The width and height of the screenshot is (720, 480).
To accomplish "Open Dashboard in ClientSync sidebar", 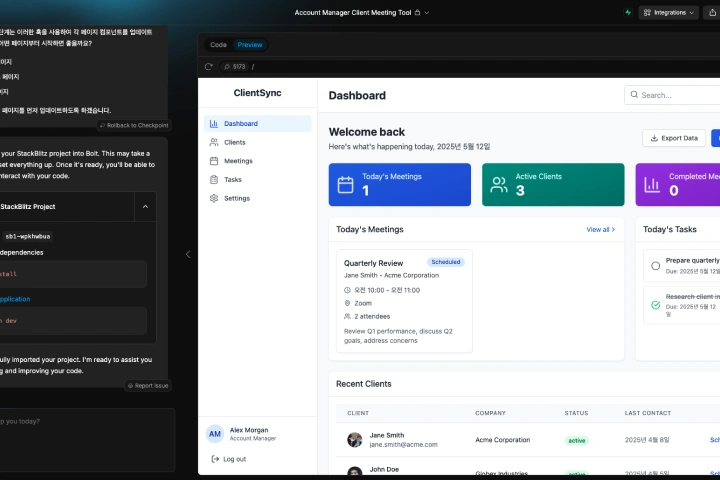I will point(257,124).
